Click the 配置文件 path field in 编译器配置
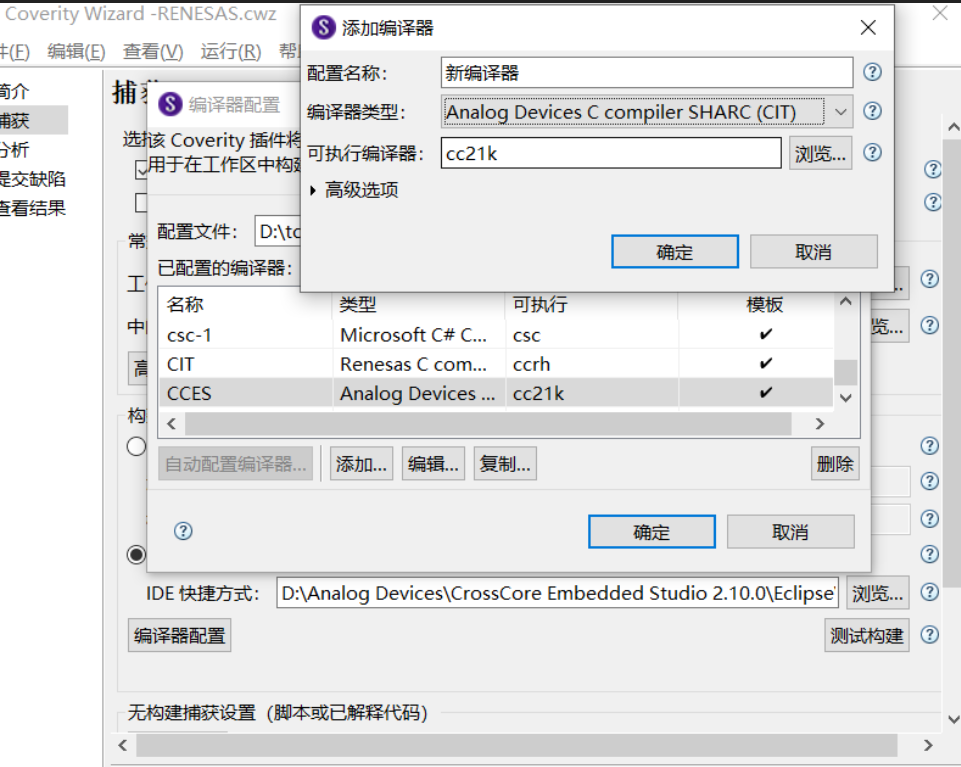This screenshot has height=767, width=961. pos(278,232)
